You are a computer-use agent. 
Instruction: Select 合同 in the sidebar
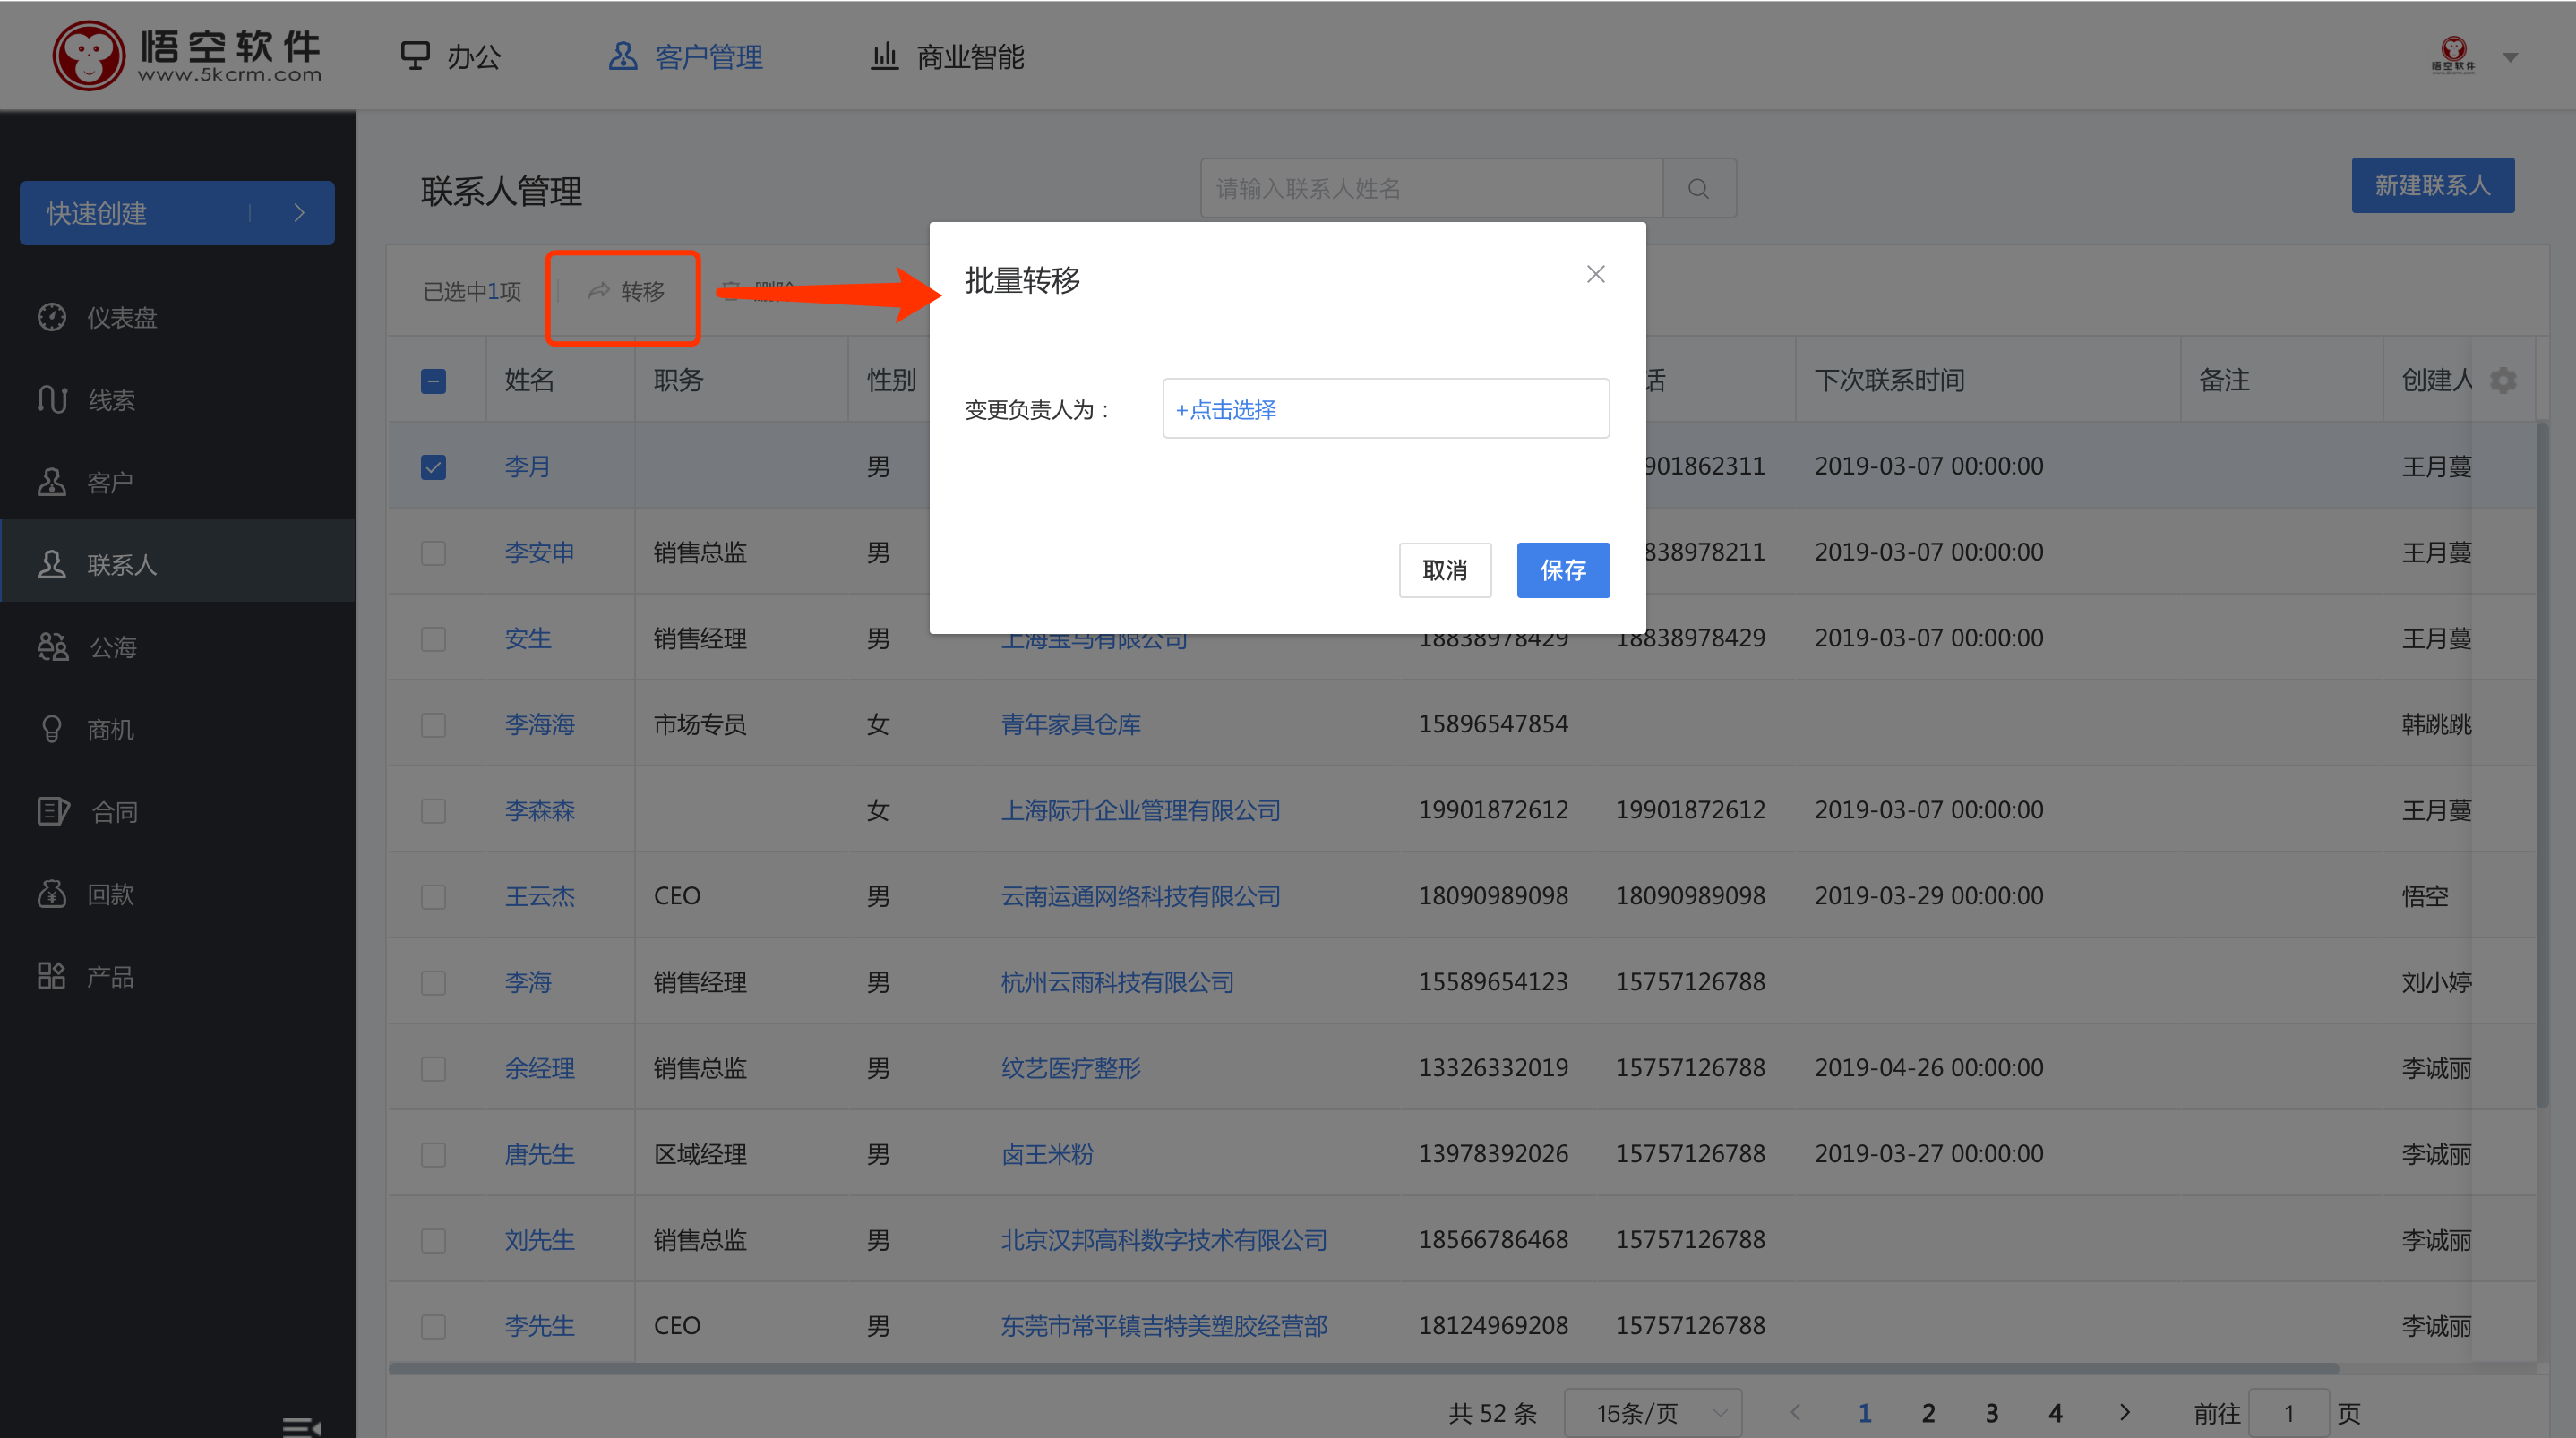click(178, 812)
